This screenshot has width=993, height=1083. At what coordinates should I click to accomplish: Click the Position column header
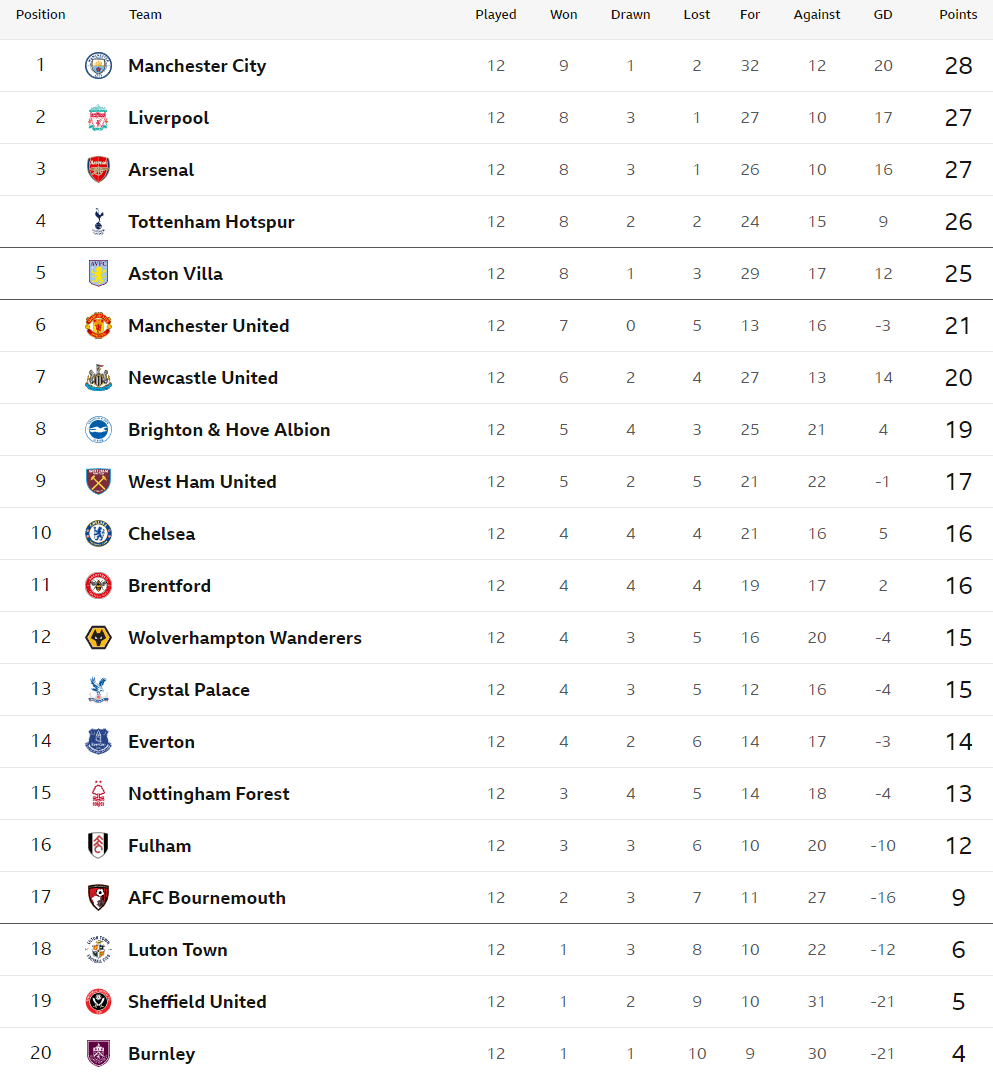41,15
